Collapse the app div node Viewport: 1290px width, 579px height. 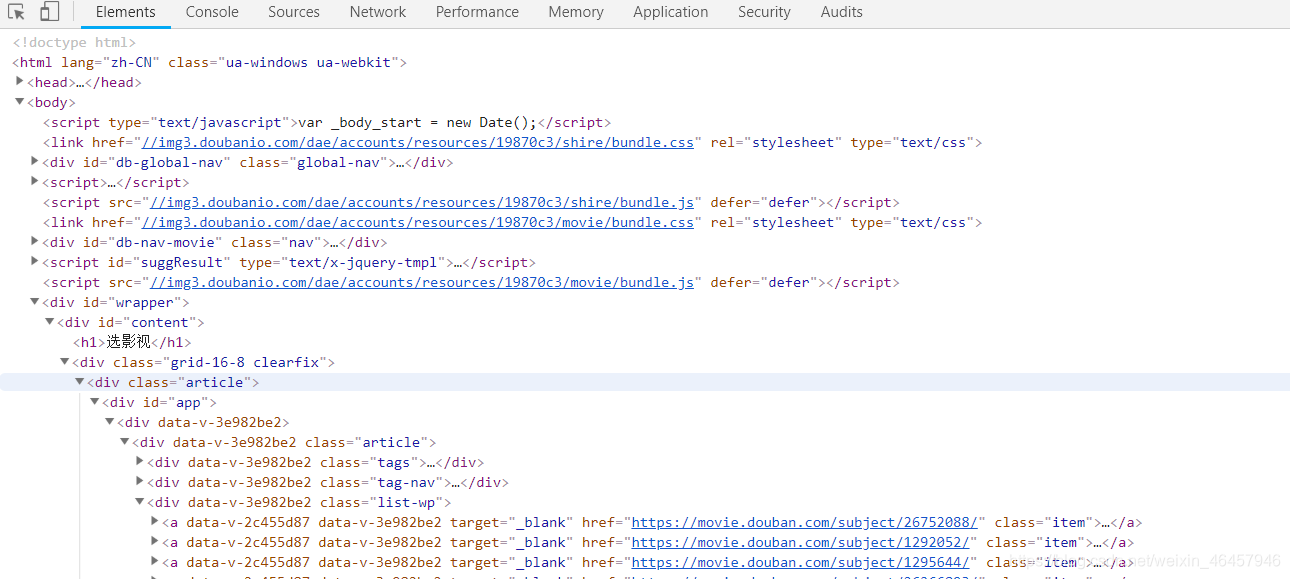point(95,402)
